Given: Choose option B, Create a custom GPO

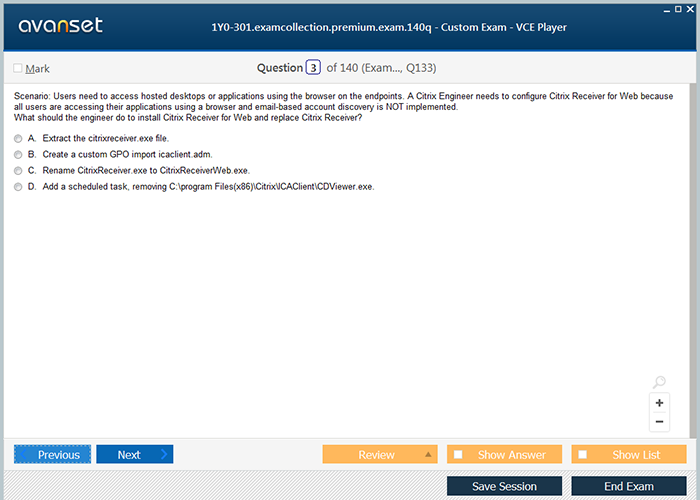Looking at the screenshot, I should (x=18, y=154).
